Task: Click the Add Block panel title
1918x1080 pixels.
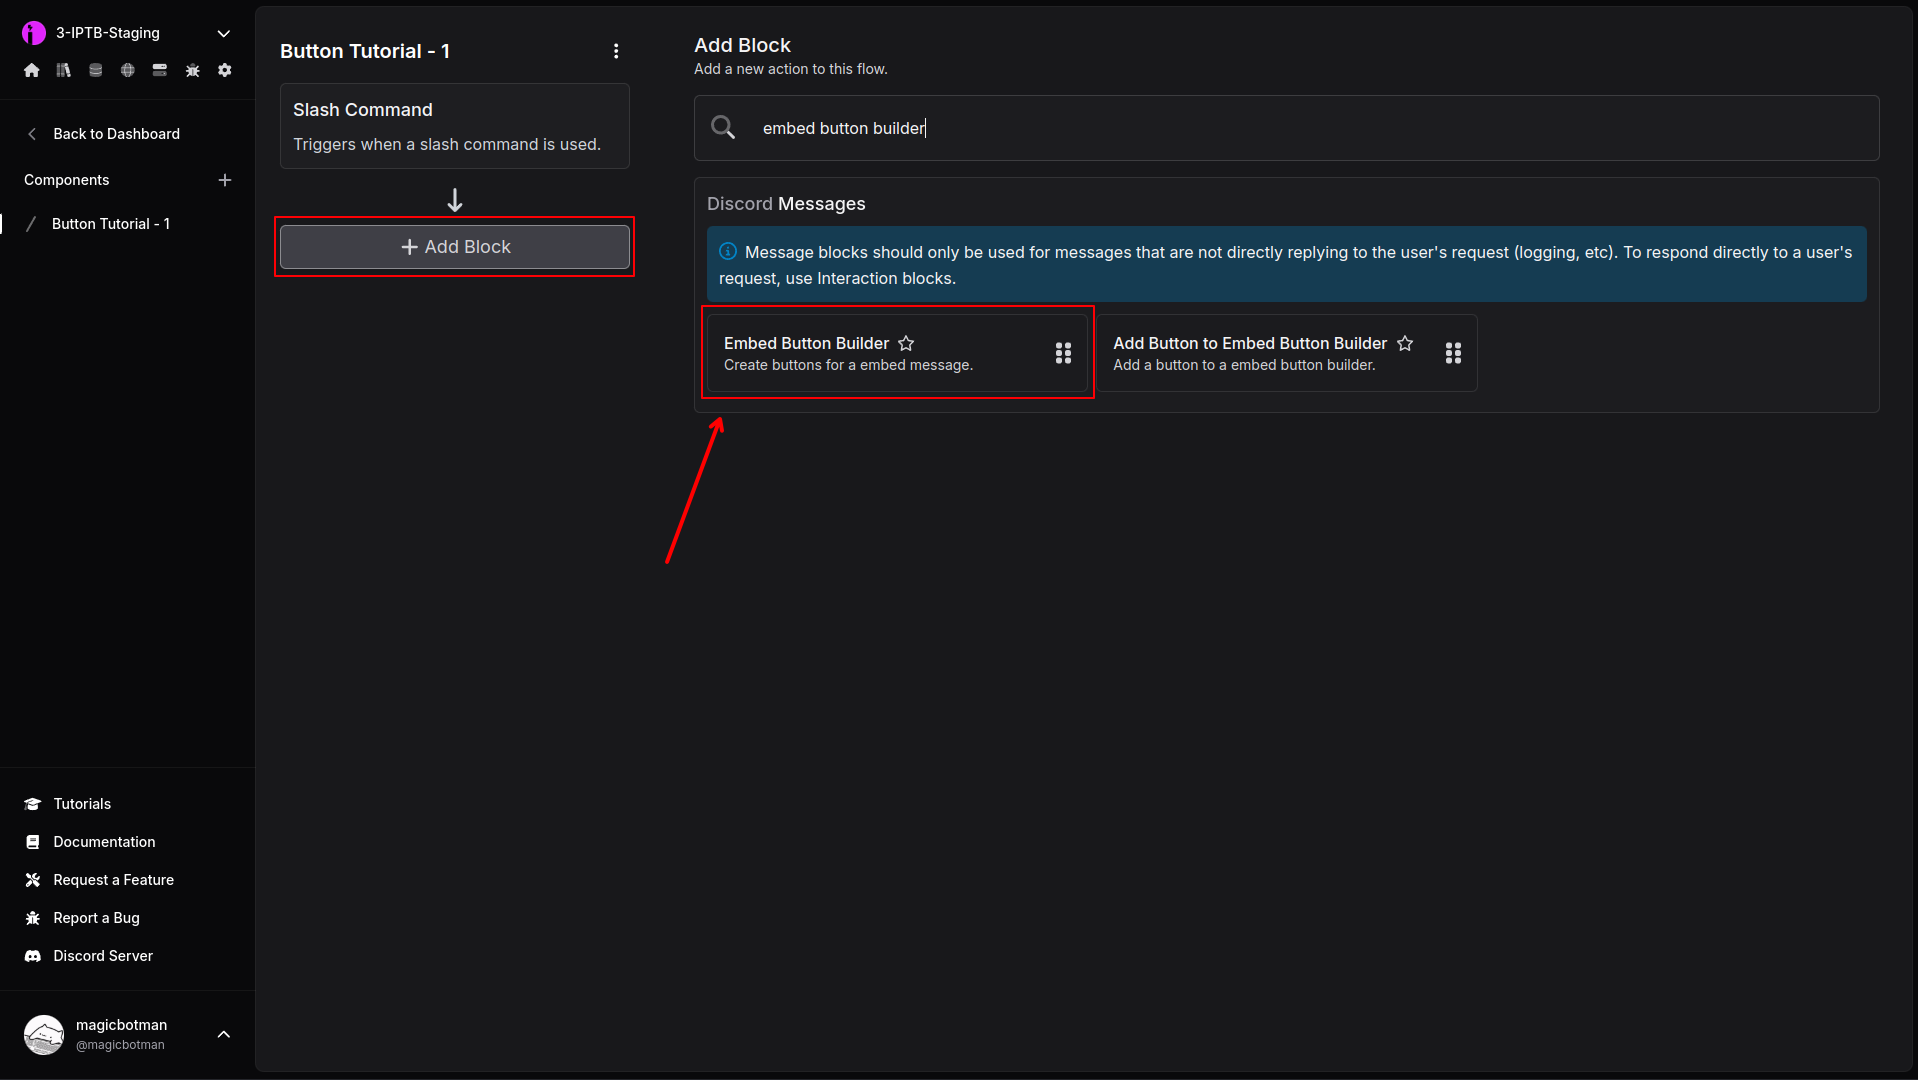Action: click(742, 45)
